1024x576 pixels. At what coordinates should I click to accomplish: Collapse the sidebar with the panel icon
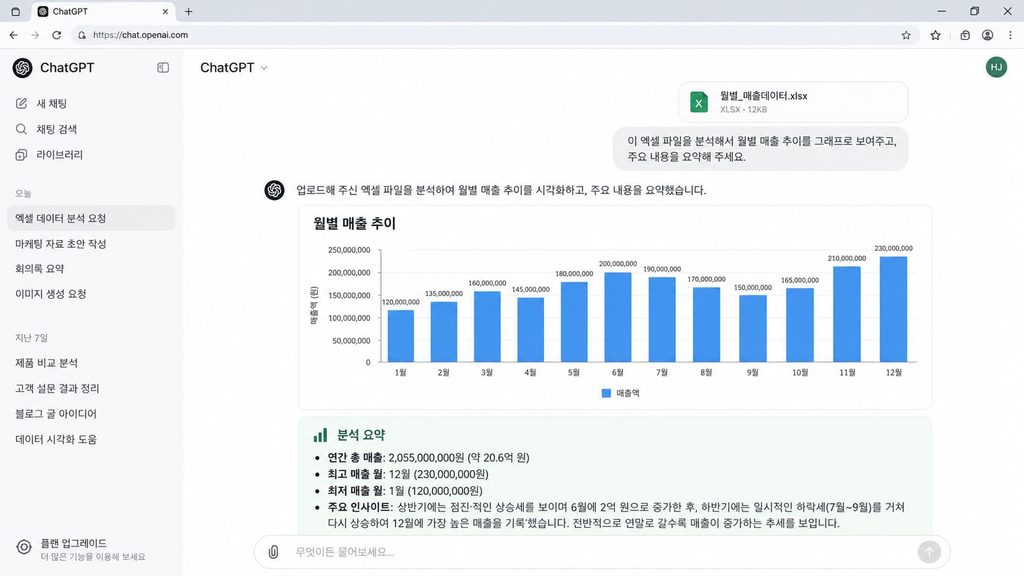(163, 67)
